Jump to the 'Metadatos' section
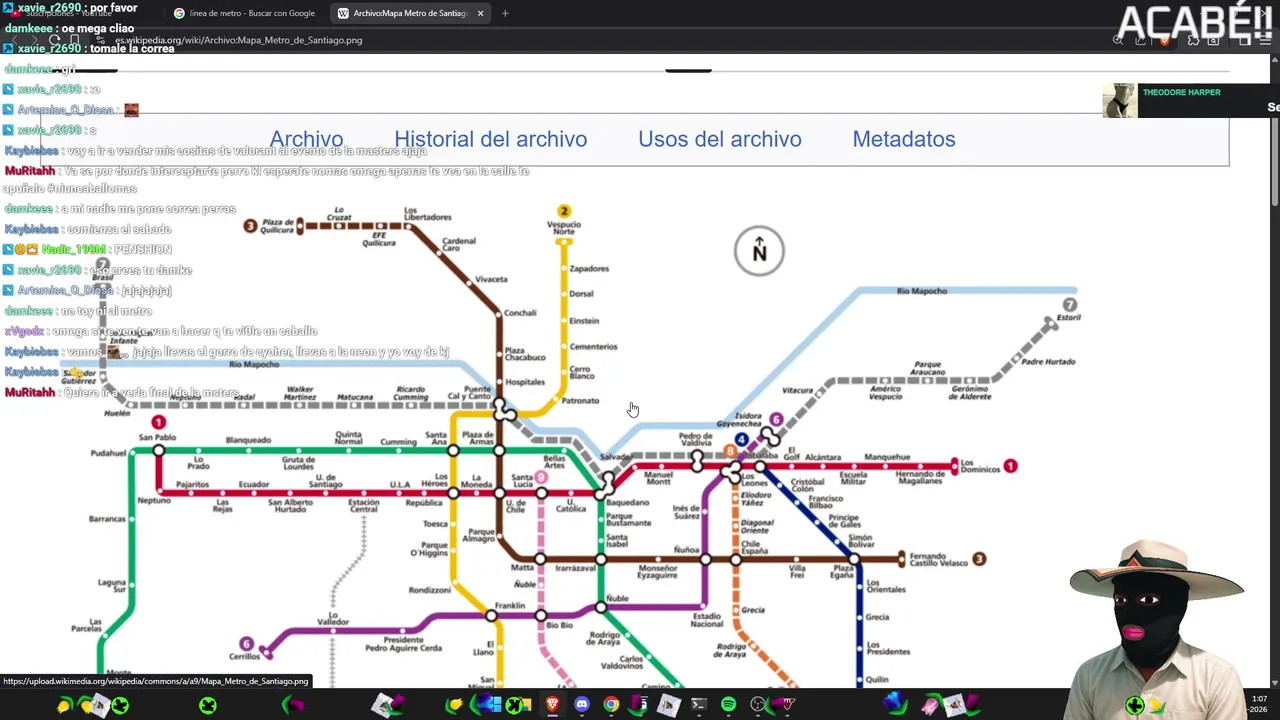The height and width of the screenshot is (720, 1280). click(x=904, y=139)
